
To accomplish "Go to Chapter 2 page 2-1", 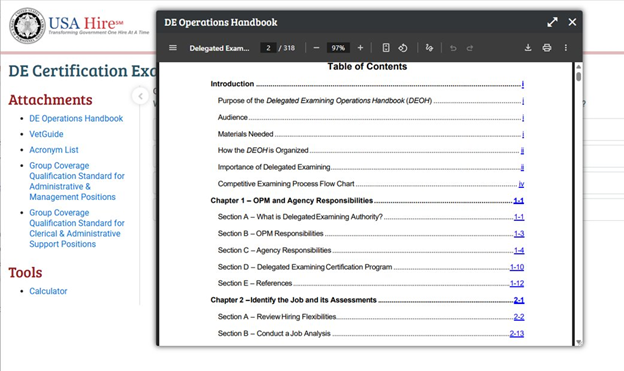I will coord(519,300).
